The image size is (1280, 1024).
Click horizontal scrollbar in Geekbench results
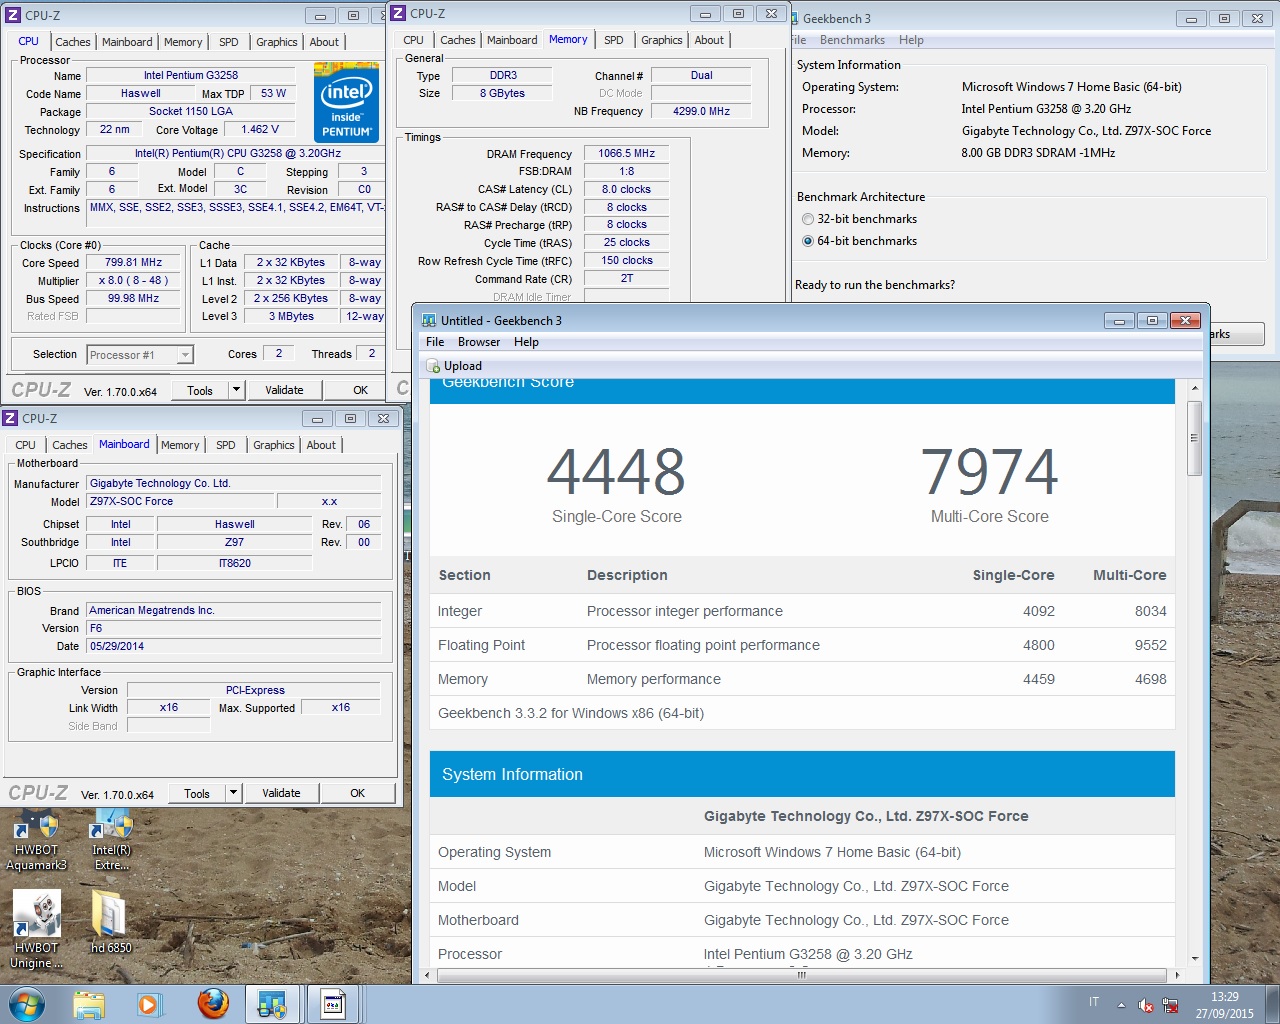point(801,974)
